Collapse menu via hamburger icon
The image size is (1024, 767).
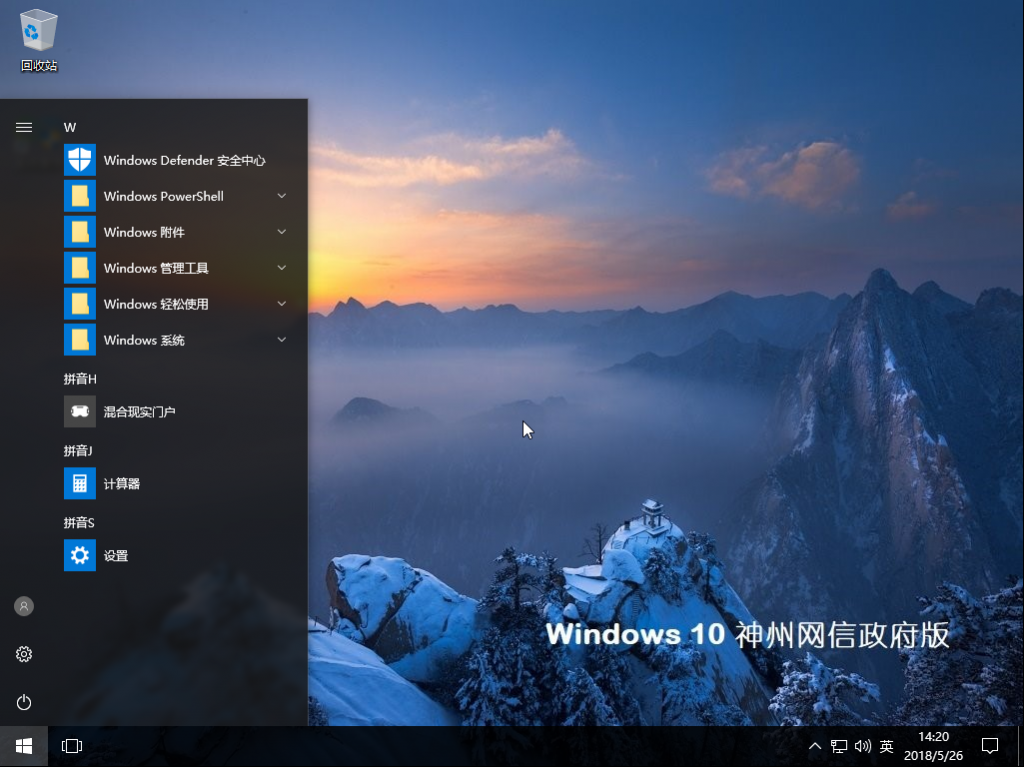tap(23, 127)
